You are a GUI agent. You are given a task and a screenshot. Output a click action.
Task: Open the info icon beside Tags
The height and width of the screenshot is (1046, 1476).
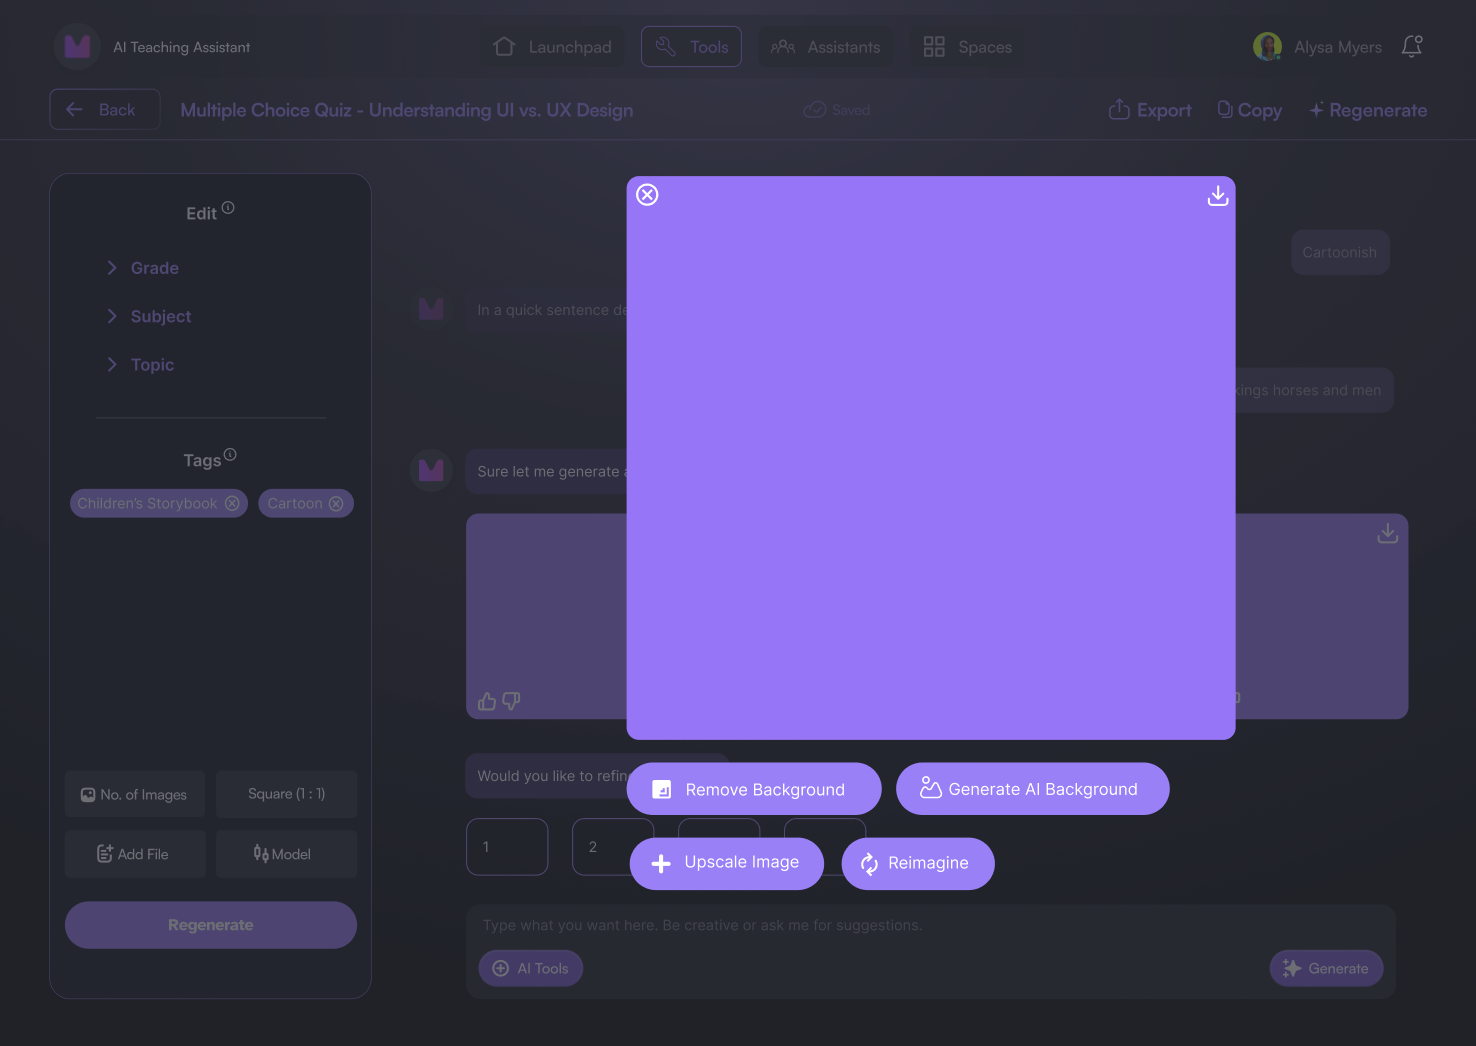(230, 455)
